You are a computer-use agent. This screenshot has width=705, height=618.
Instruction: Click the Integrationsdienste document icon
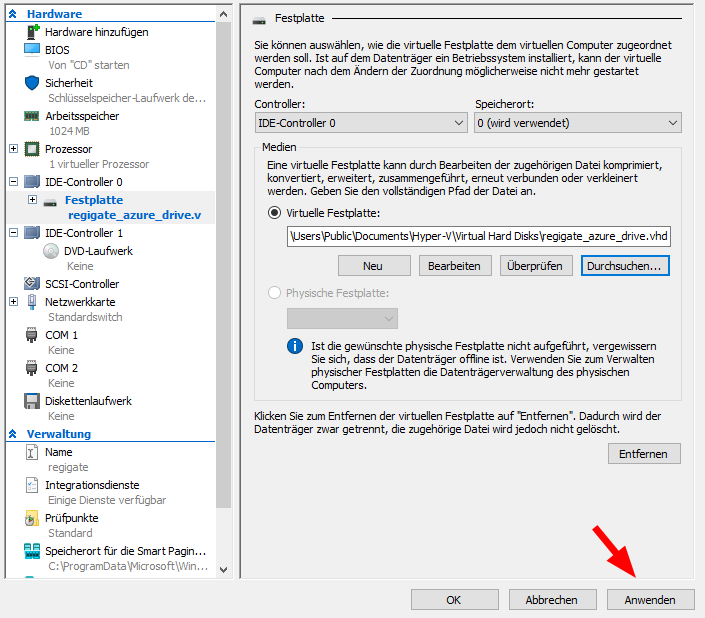point(32,485)
